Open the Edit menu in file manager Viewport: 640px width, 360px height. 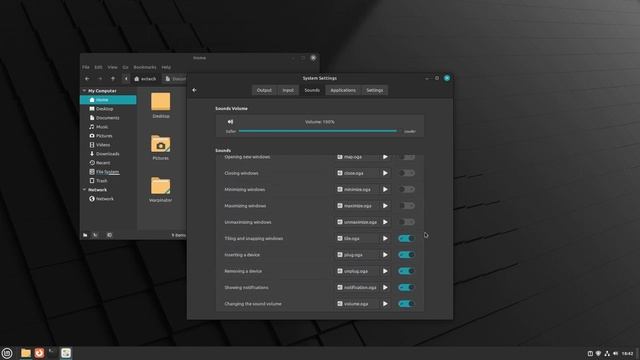[x=98, y=67]
